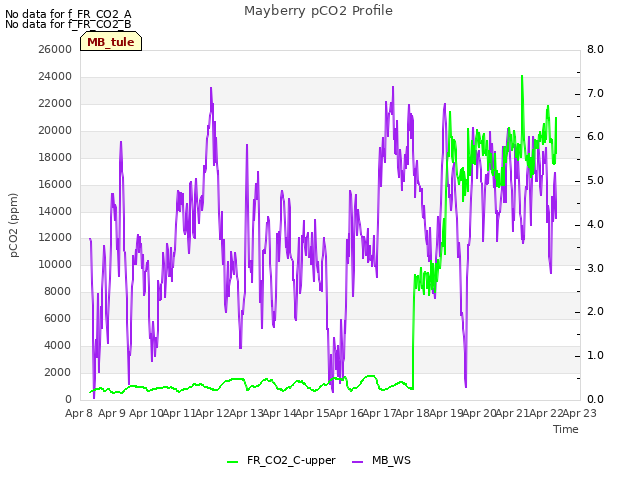Click the 1.0 right axis label

(x=595, y=356)
